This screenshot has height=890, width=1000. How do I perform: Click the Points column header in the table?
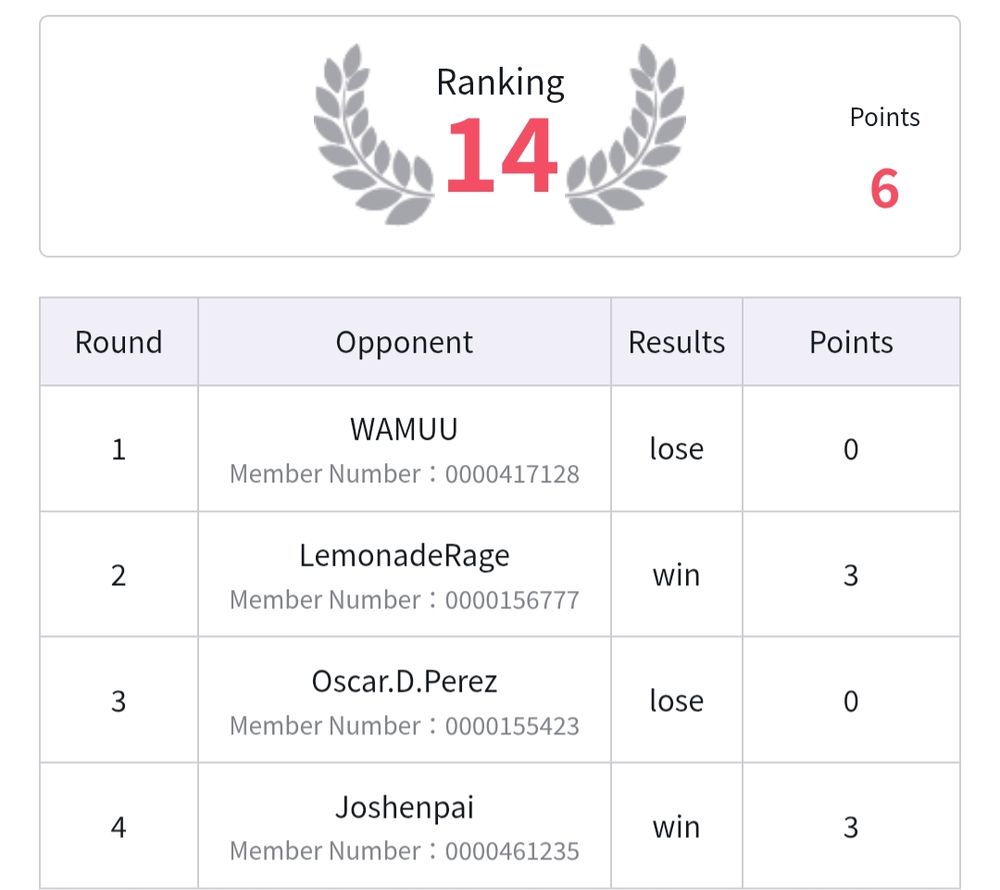coord(851,342)
